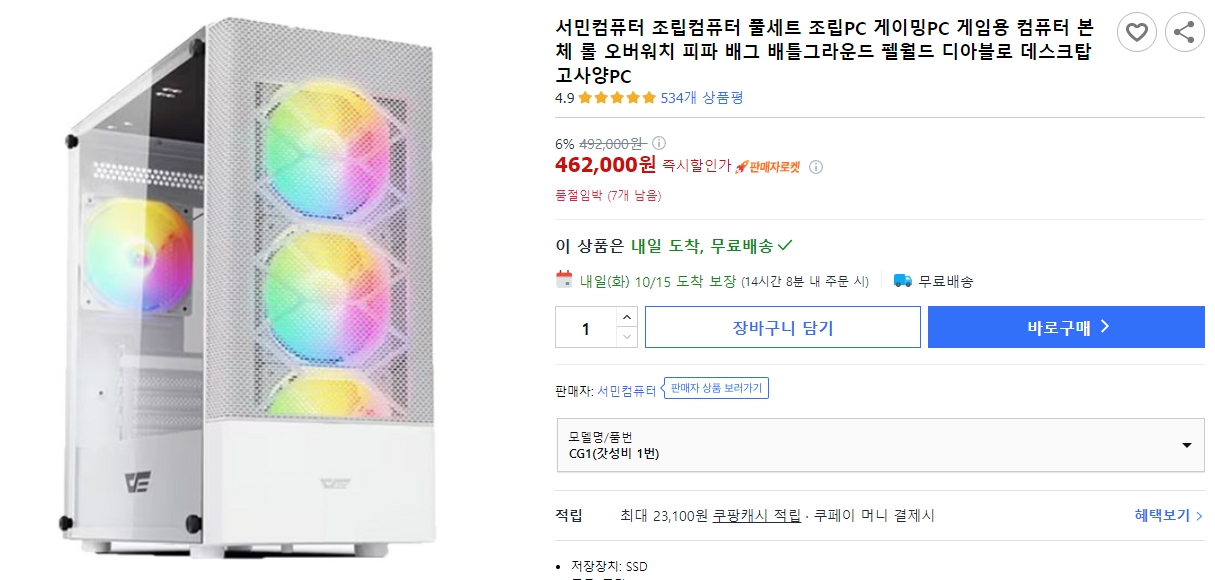Click the heart icon to add to wishlist
Screen dimensions: 1215x580
[x=1137, y=32]
